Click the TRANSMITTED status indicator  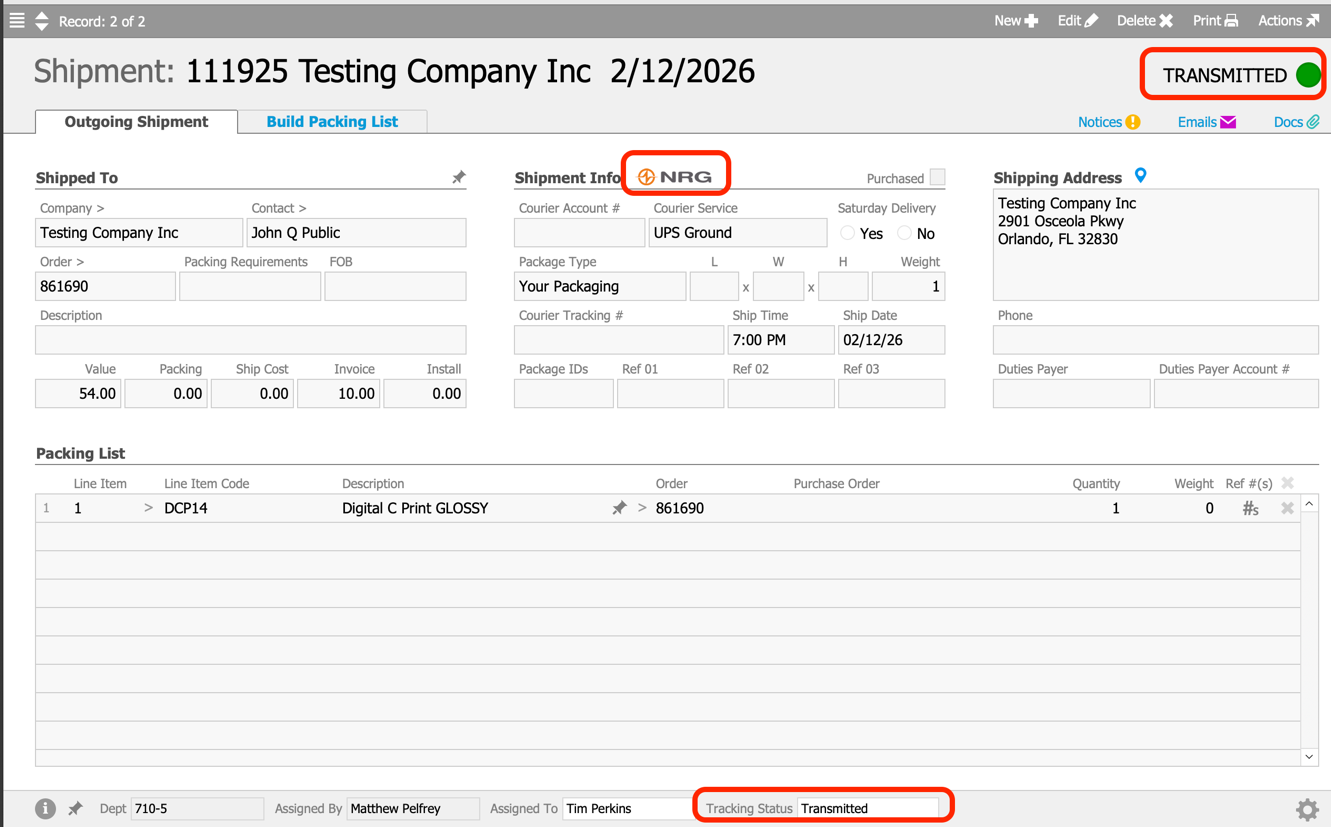point(1232,74)
